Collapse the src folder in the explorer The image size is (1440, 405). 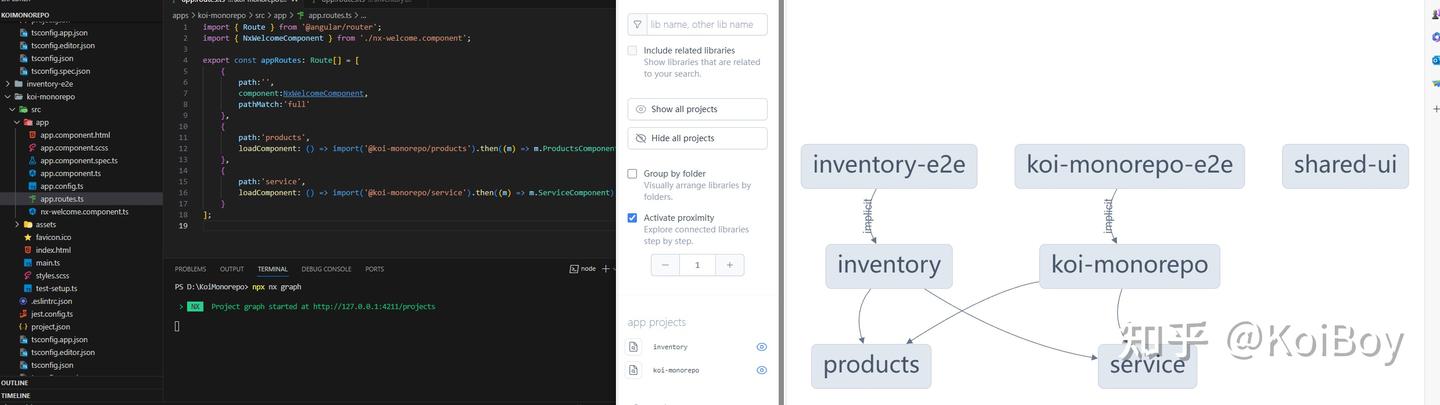coord(12,110)
